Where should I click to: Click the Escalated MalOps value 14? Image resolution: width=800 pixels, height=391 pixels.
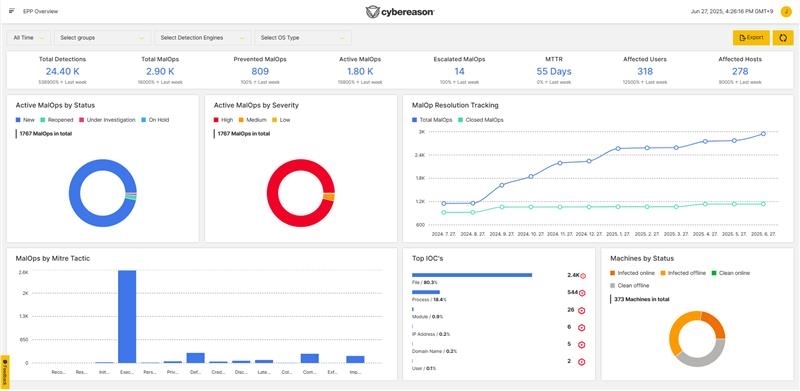459,71
